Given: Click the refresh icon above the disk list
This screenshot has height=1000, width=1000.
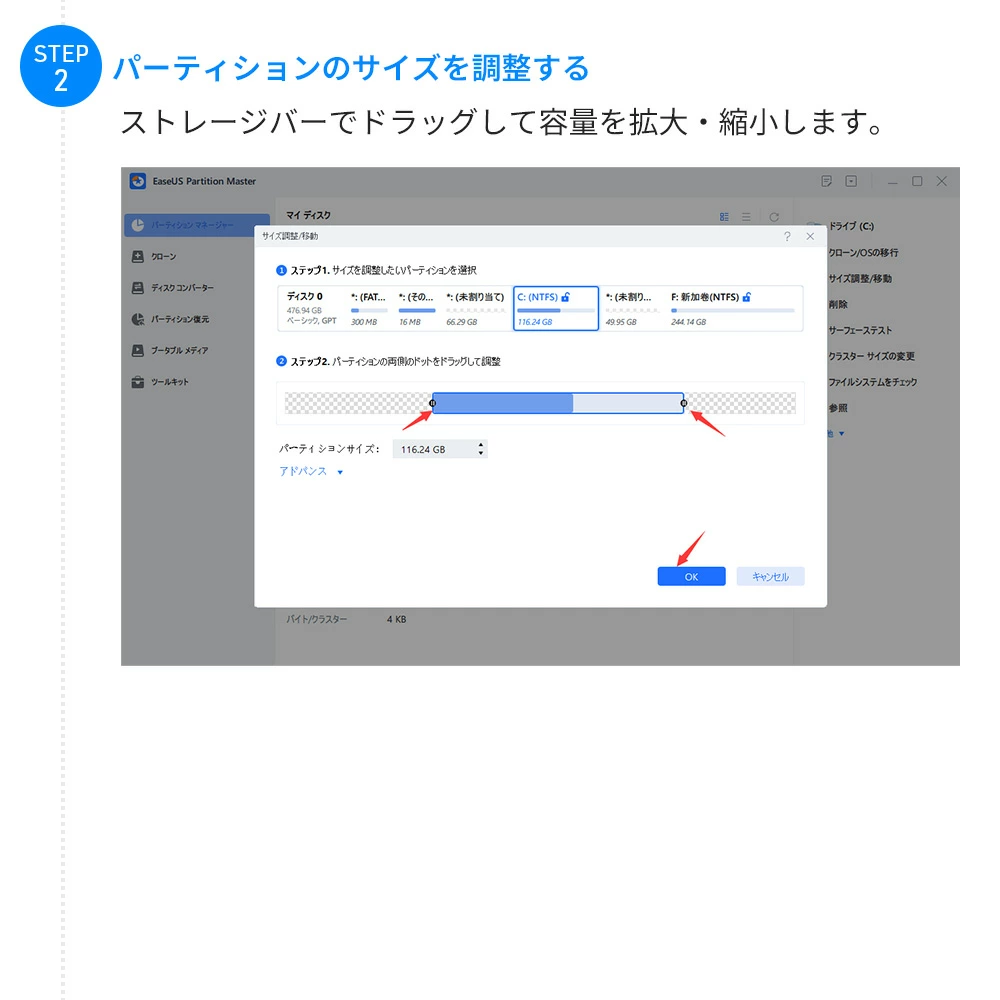Looking at the screenshot, I should point(773,216).
